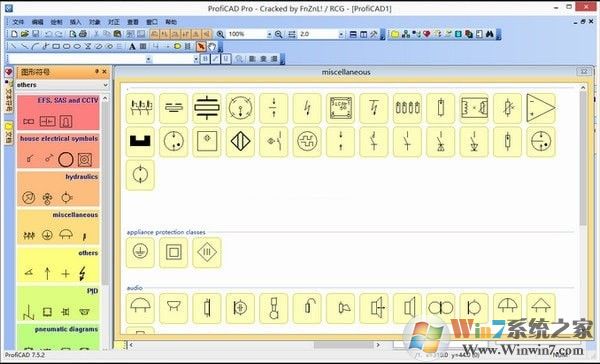Click the Save floppy disk icon
This screenshot has width=600, height=364.
point(36,34)
